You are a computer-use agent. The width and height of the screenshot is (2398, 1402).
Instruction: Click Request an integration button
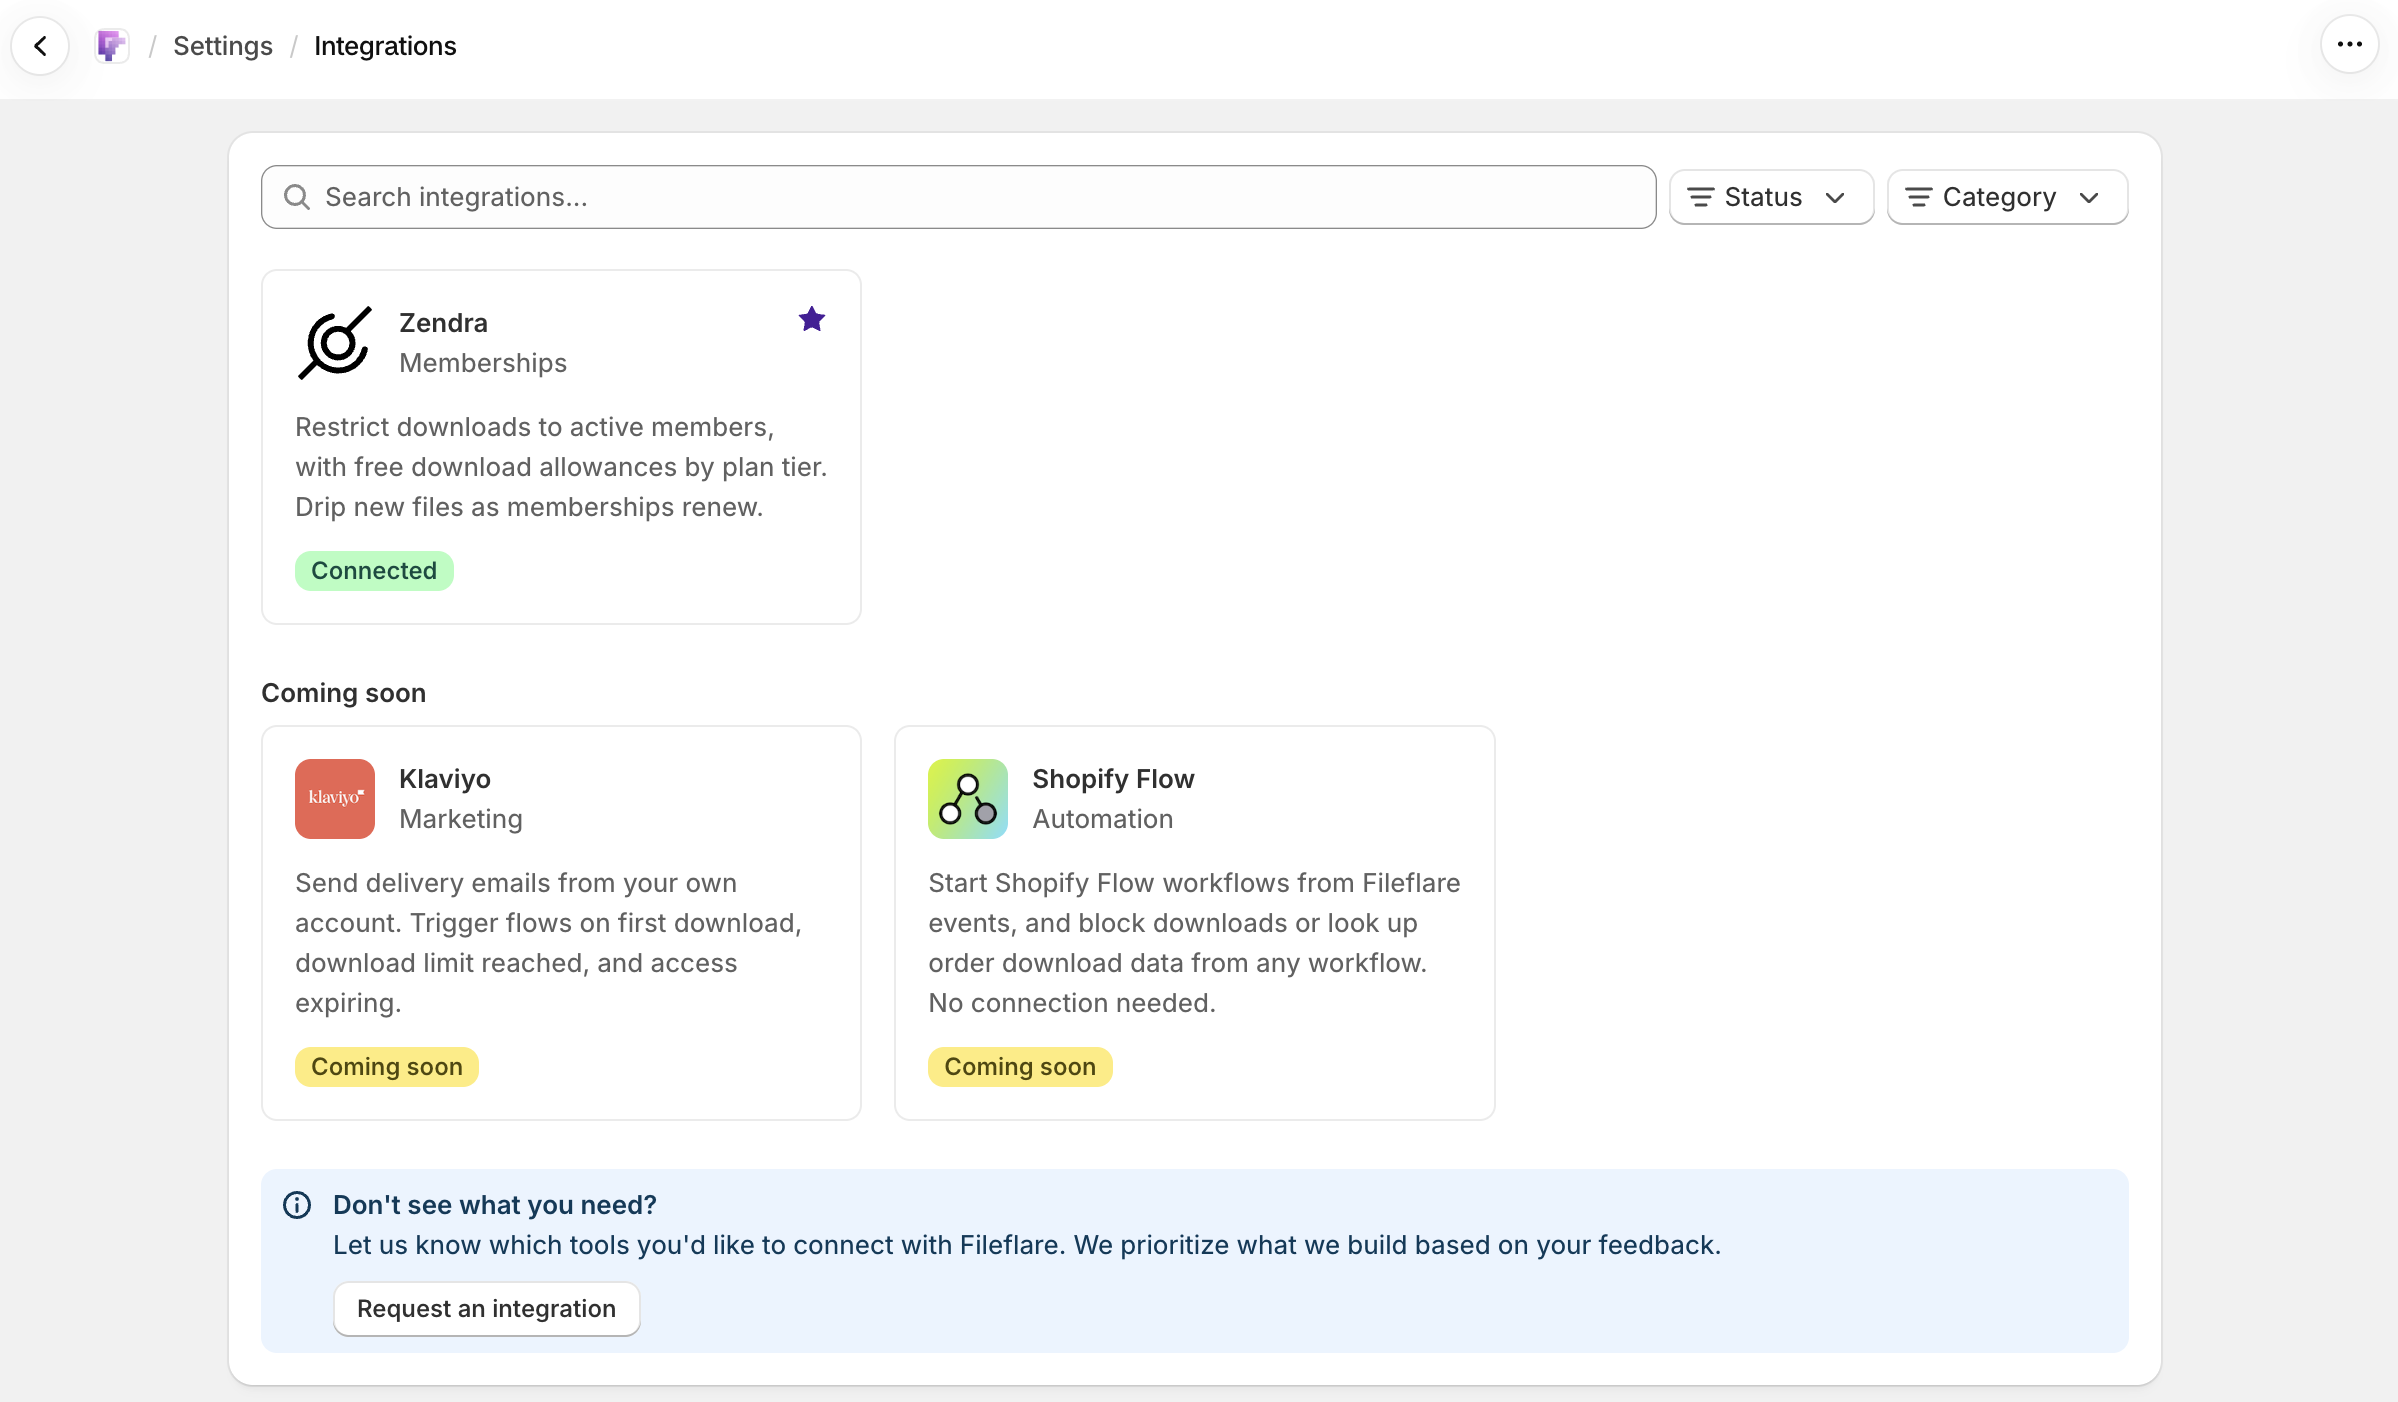click(487, 1309)
